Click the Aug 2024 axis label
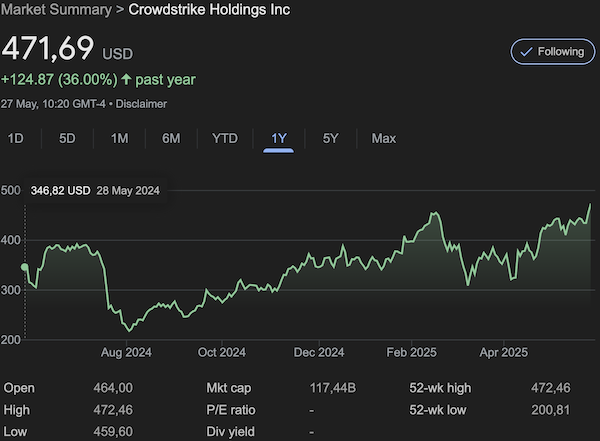Viewport: 600px width, 441px height. (x=126, y=352)
